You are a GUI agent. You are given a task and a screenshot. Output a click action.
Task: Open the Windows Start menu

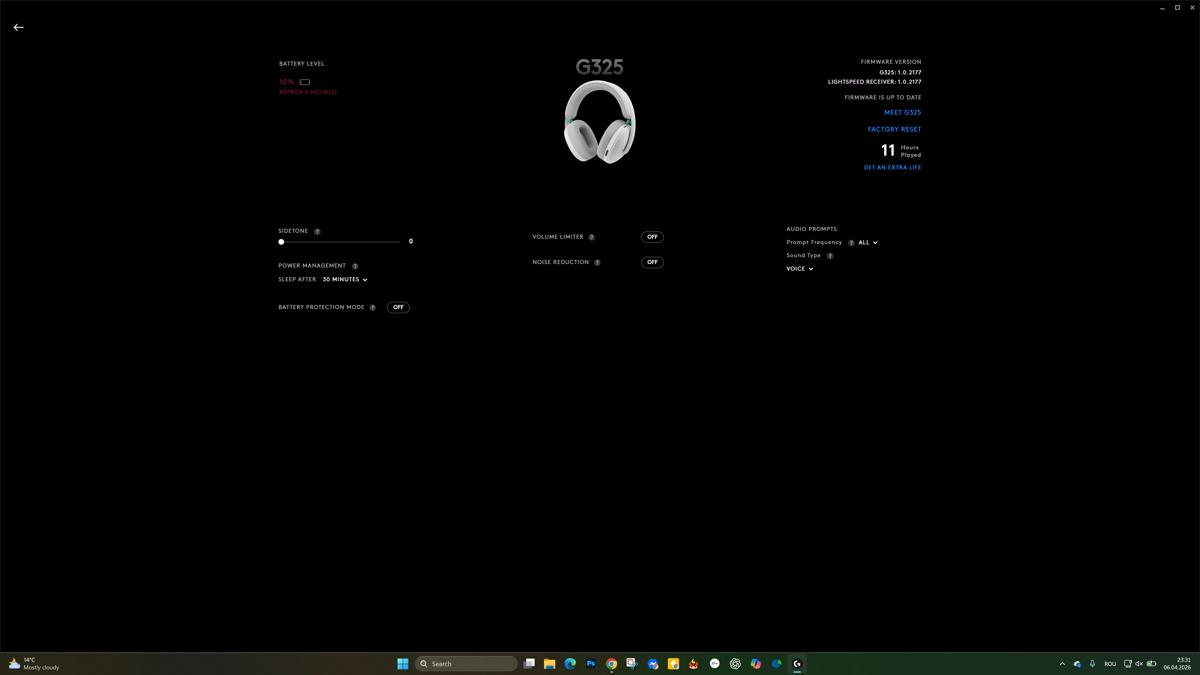(x=403, y=664)
